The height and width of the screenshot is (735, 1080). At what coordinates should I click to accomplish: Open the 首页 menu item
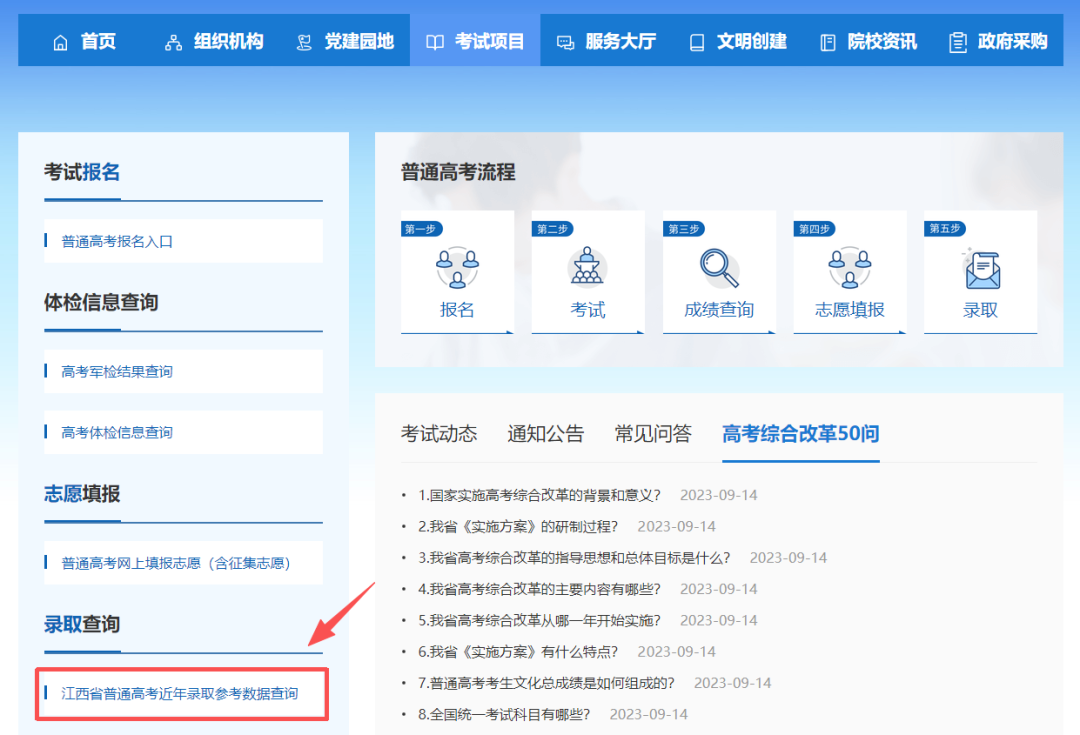pyautogui.click(x=98, y=42)
